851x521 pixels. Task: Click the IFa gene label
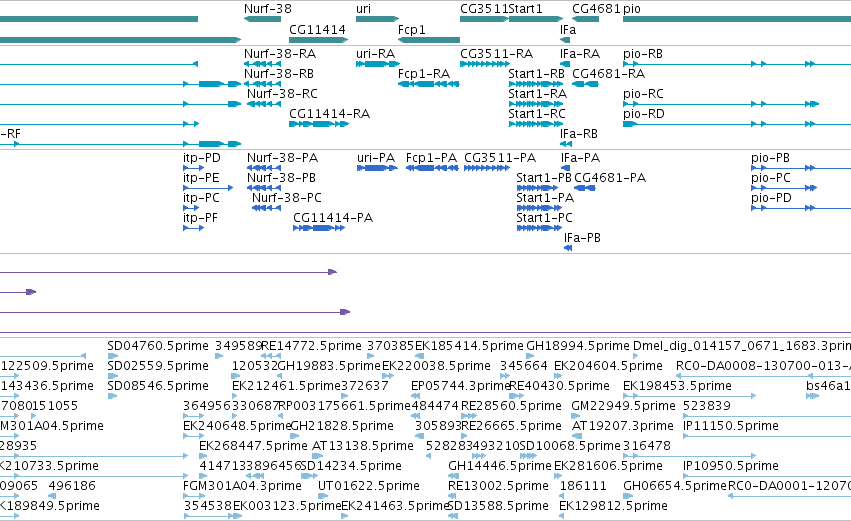point(568,29)
